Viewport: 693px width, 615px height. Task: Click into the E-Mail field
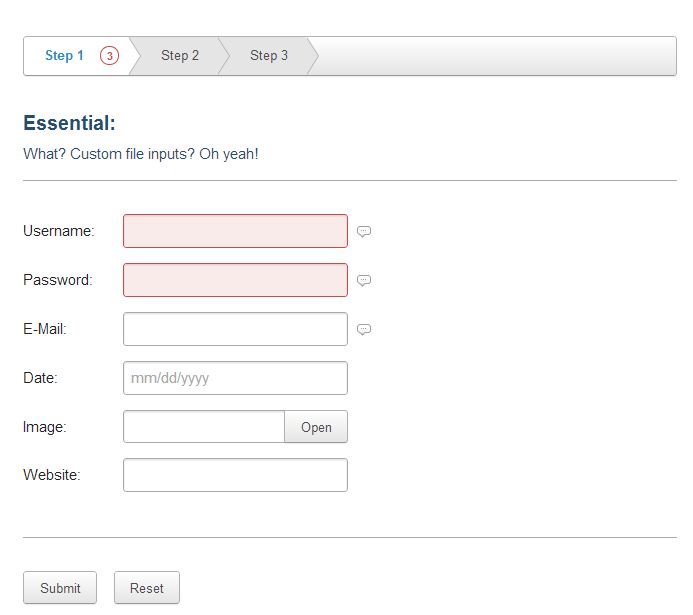tap(235, 329)
